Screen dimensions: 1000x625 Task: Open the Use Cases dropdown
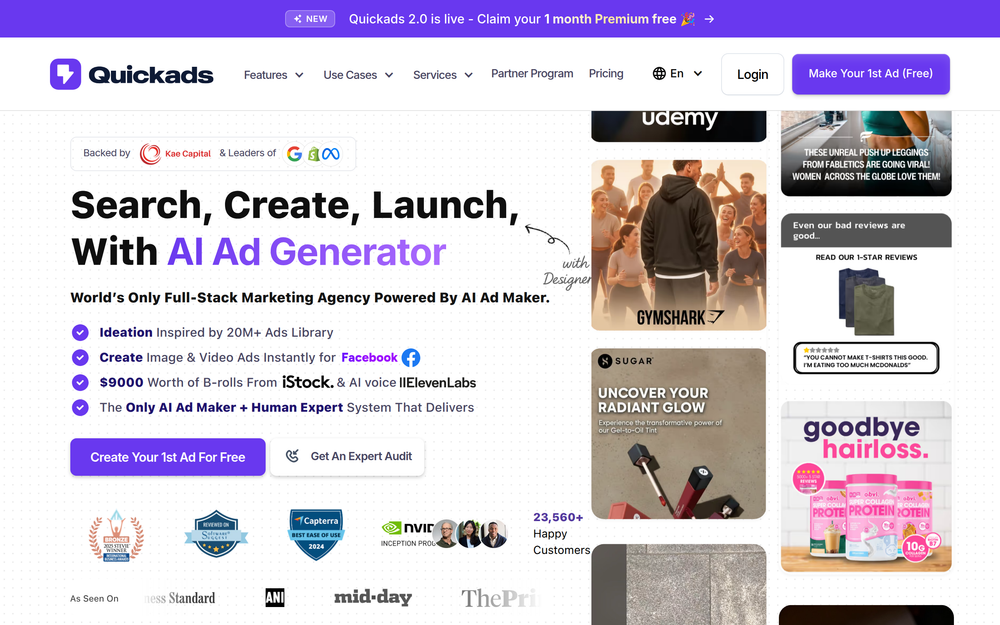358,75
